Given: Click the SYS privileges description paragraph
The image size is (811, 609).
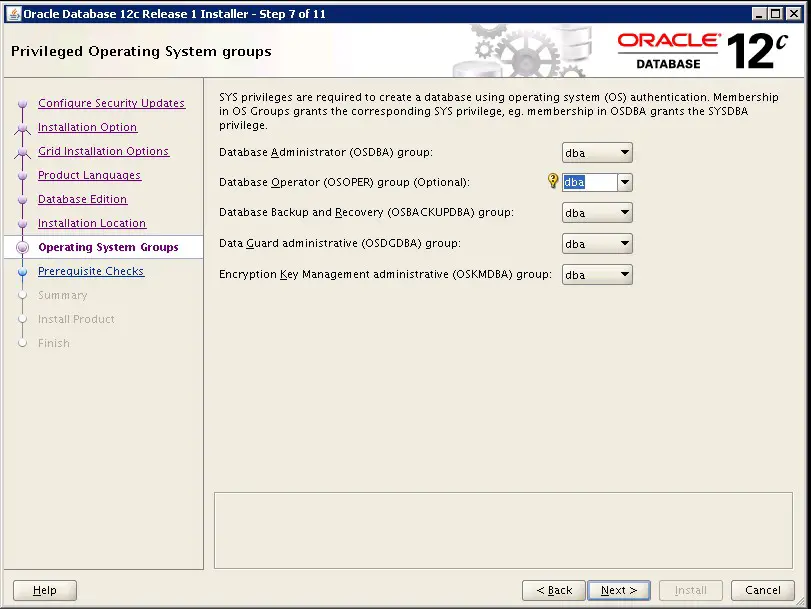Looking at the screenshot, I should (x=499, y=111).
